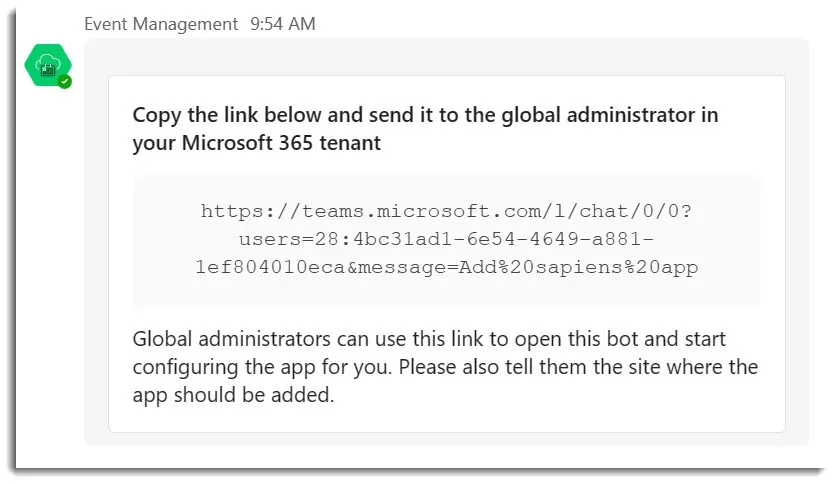Click the white card's empty bottom margin
Viewport: 834px width, 484px height.
tap(447, 420)
